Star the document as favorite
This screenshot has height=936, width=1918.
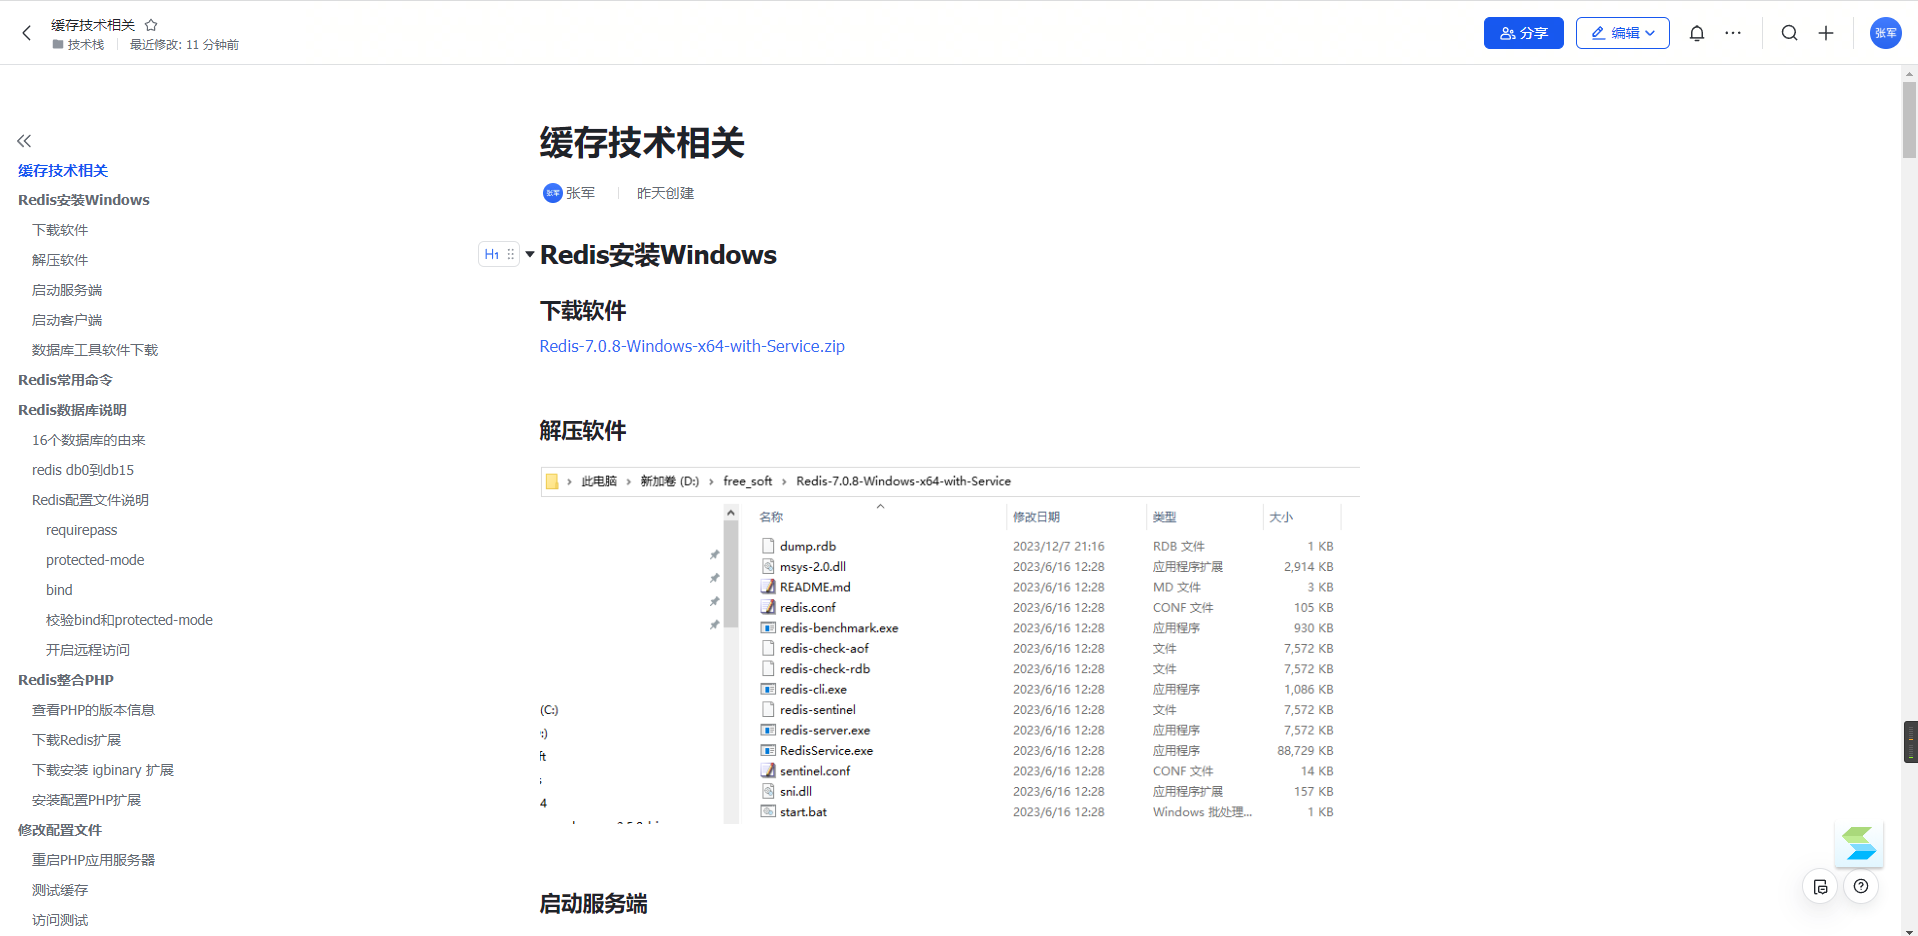tap(151, 25)
